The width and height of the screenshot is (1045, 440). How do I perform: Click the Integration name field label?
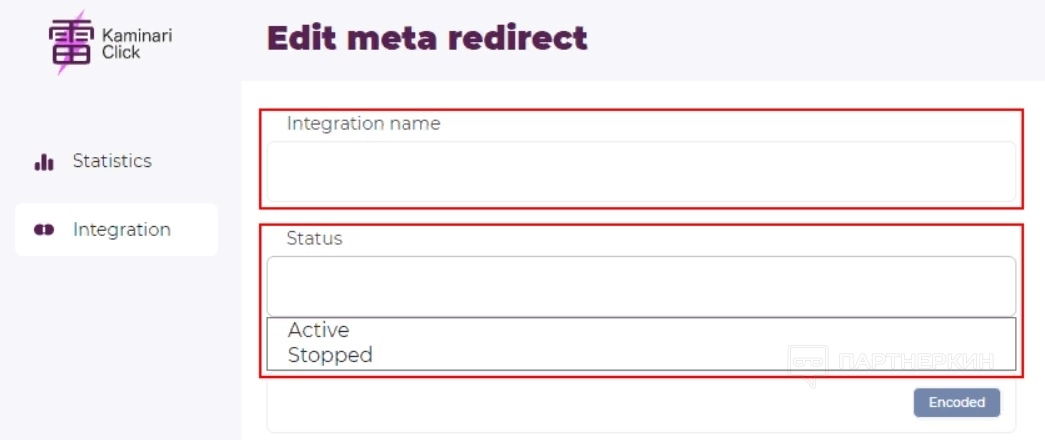tap(363, 124)
